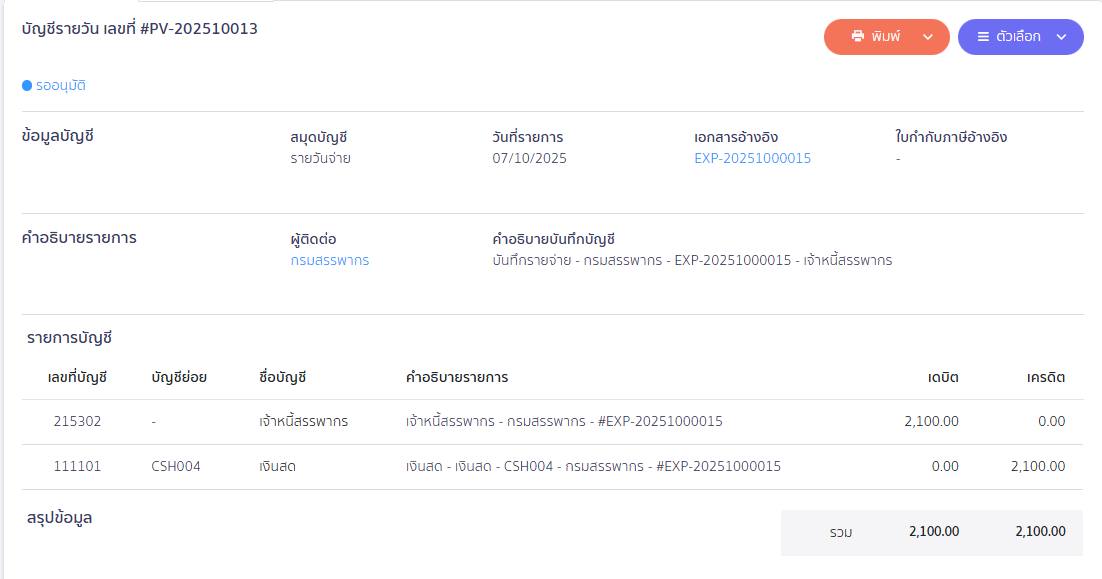Click the รออนุมัติ pending approval status label
The width and height of the screenshot is (1102, 579).
(61, 86)
